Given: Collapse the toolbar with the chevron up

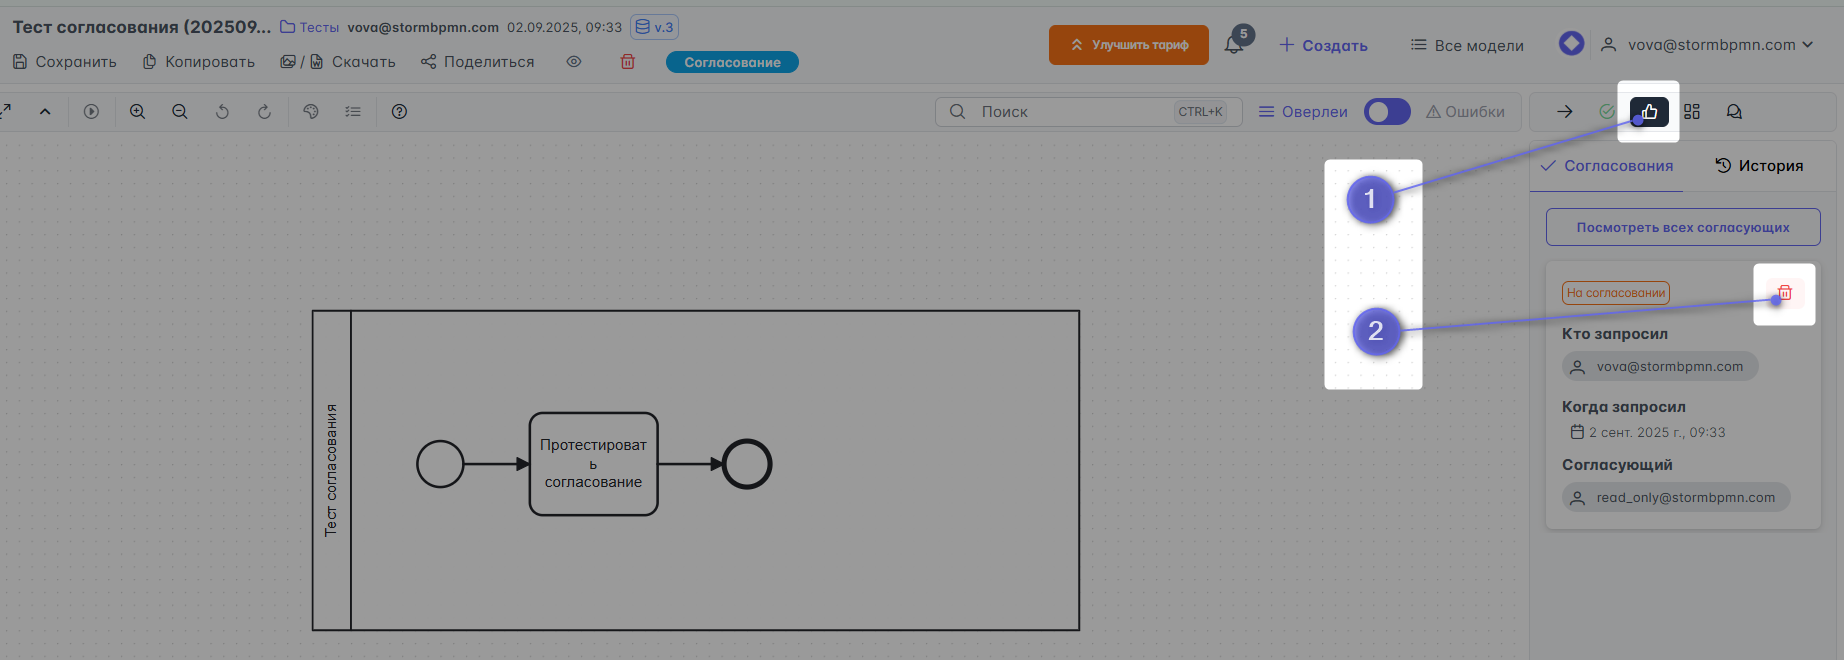Looking at the screenshot, I should click(x=45, y=112).
